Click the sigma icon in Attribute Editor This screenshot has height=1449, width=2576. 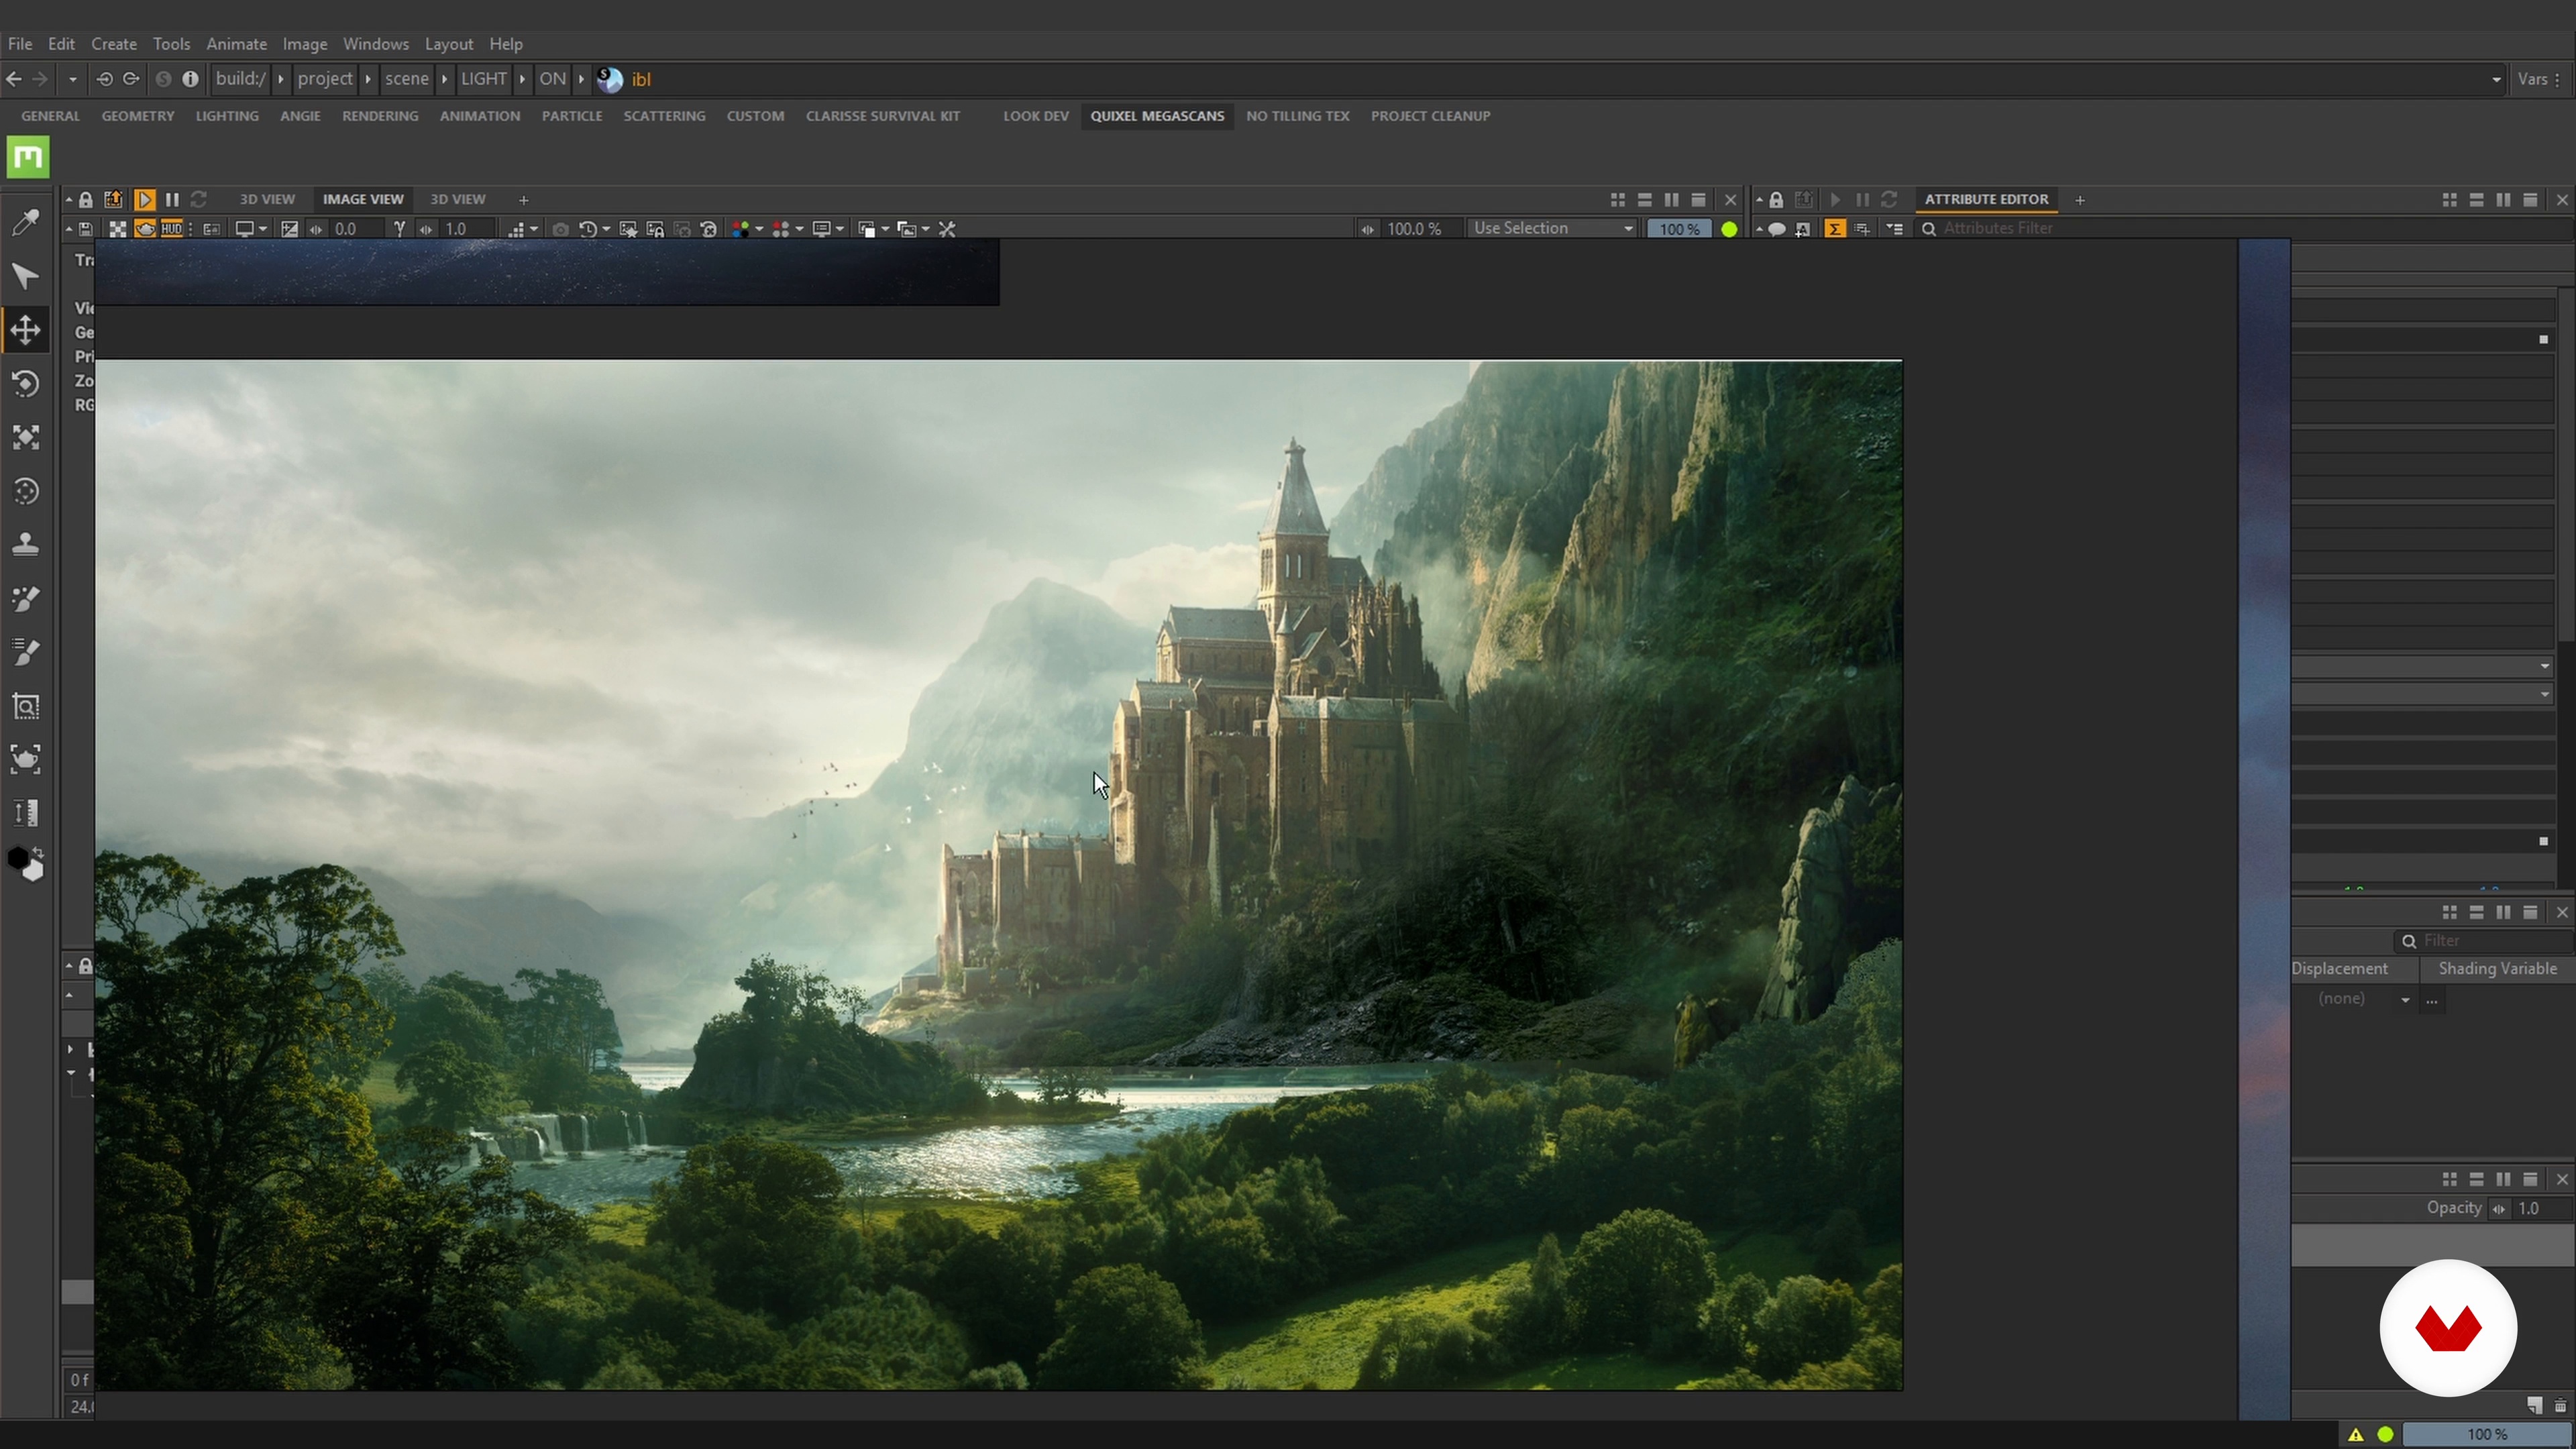point(1834,229)
